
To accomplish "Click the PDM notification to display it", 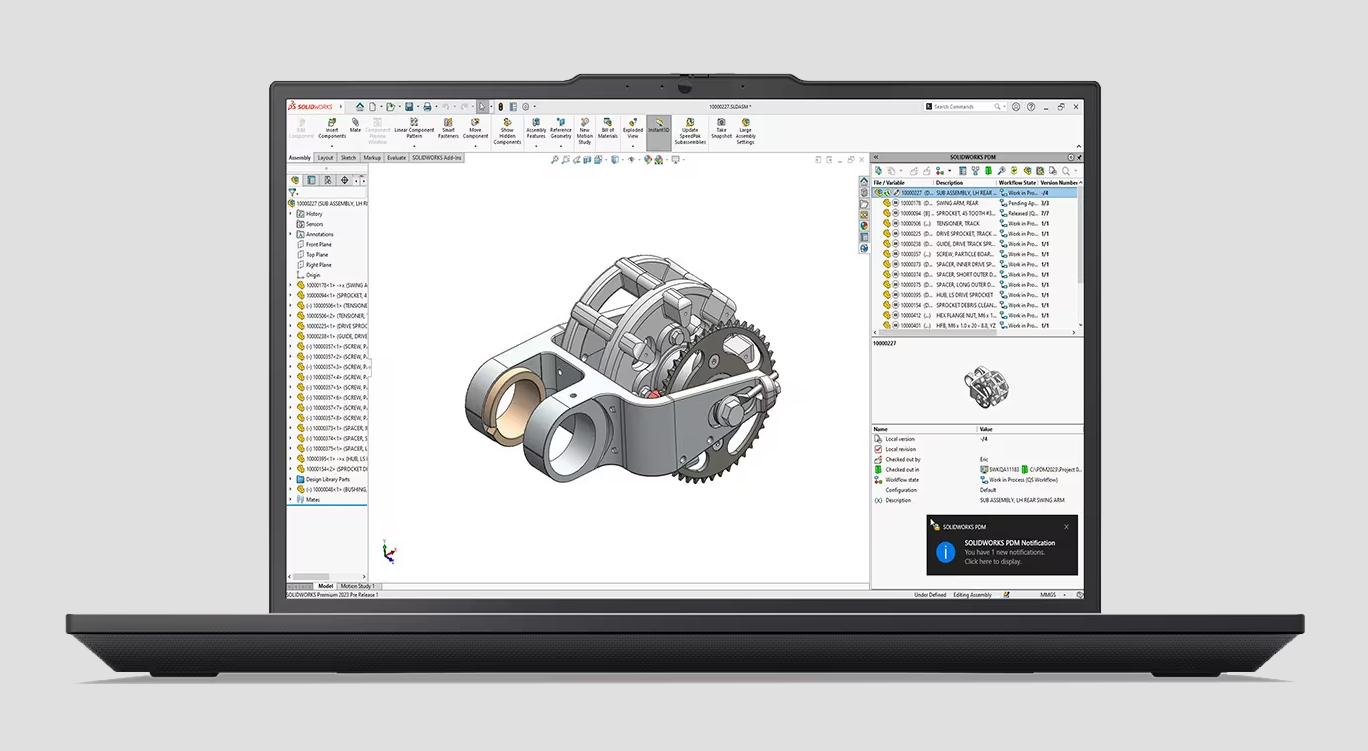I will coord(1003,552).
